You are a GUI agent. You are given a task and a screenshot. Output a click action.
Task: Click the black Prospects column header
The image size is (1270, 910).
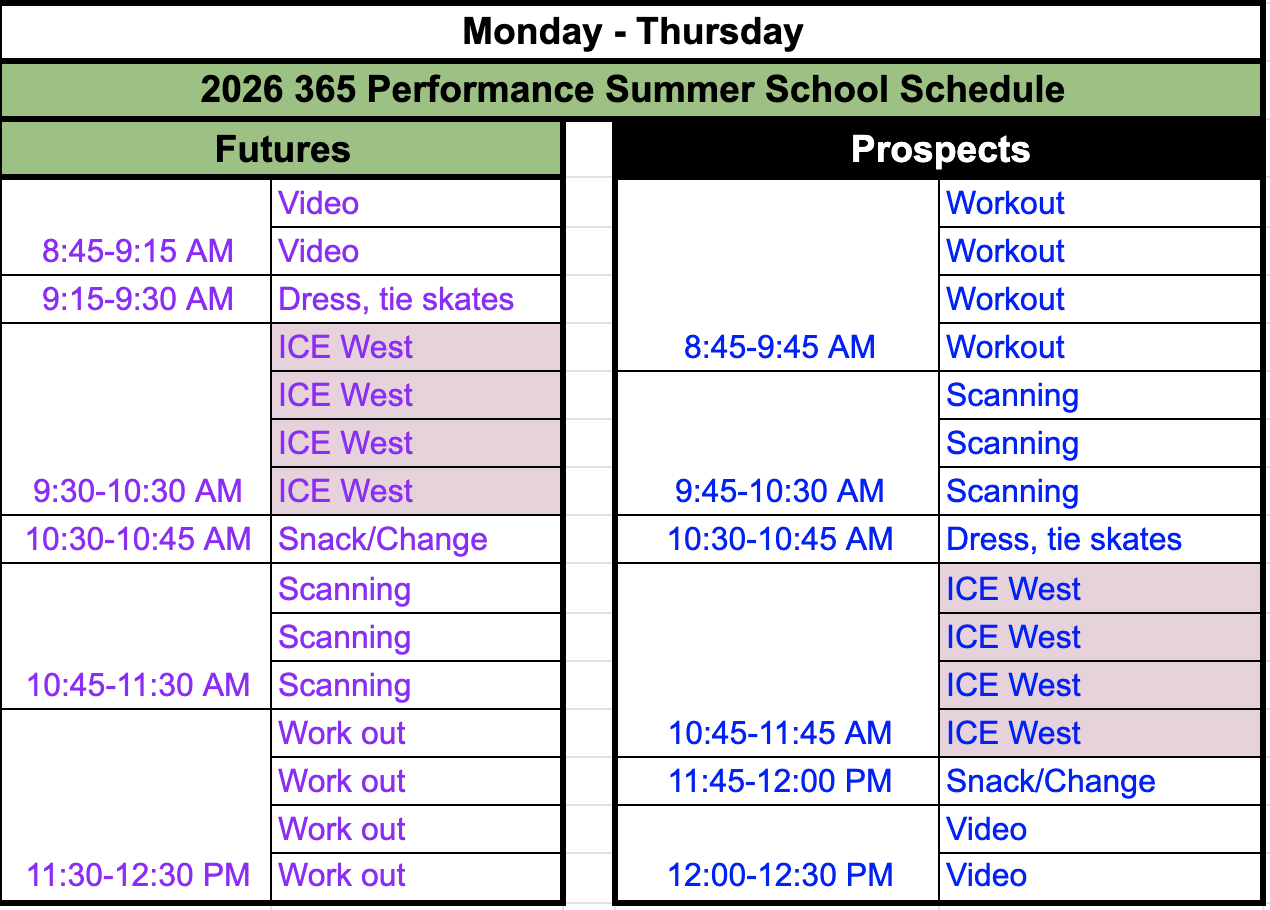pyautogui.click(x=939, y=150)
